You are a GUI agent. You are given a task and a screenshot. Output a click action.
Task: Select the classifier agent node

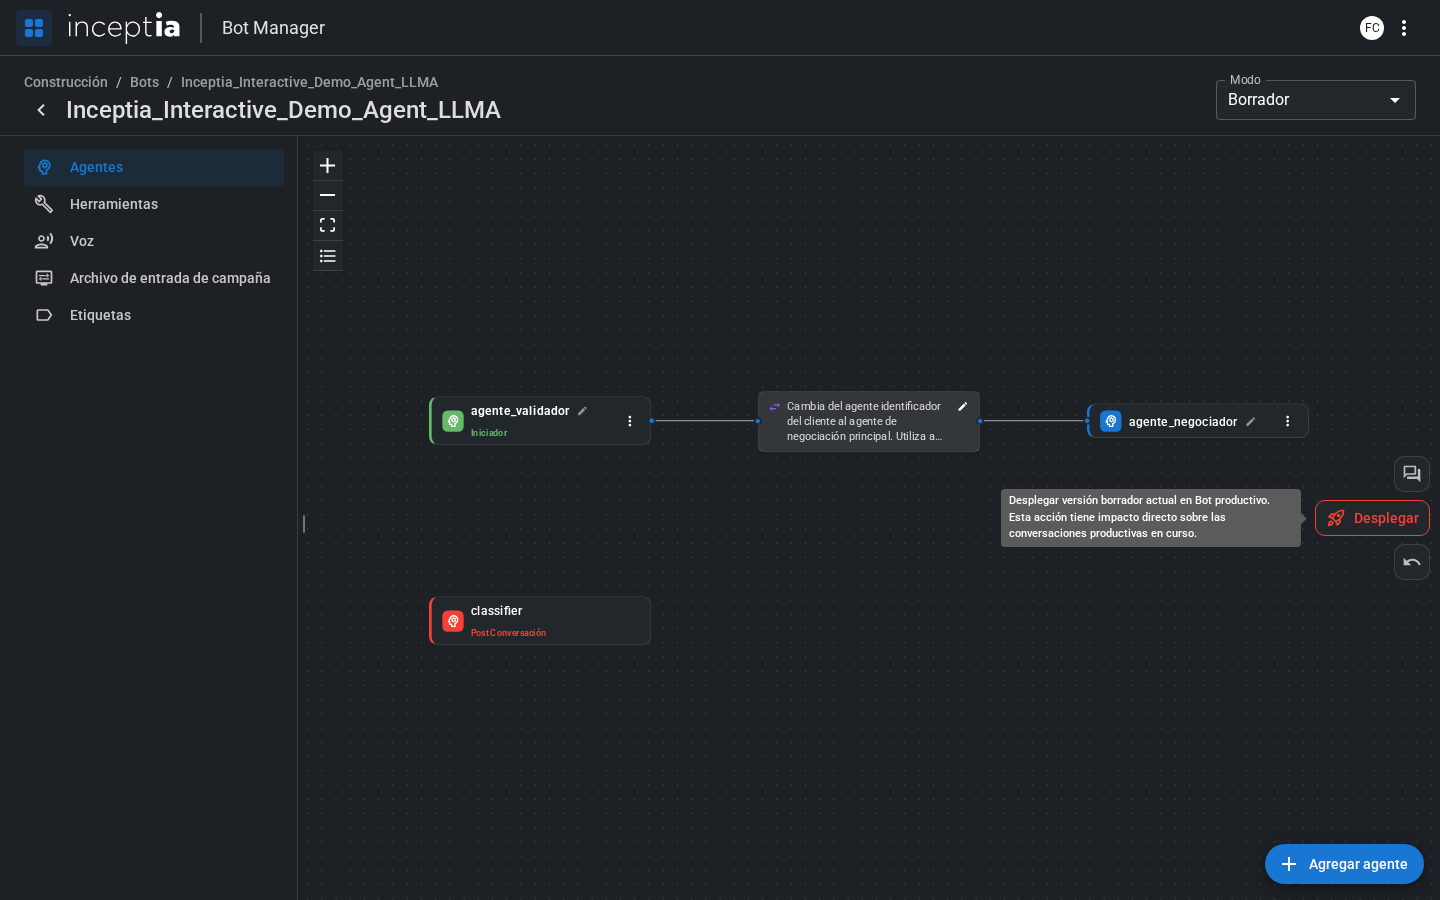click(x=540, y=621)
